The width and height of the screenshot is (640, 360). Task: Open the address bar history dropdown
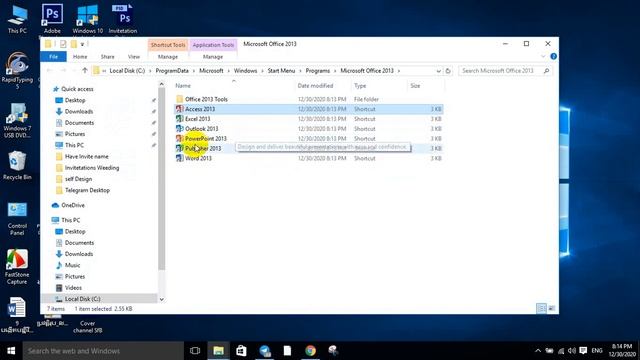(x=438, y=71)
